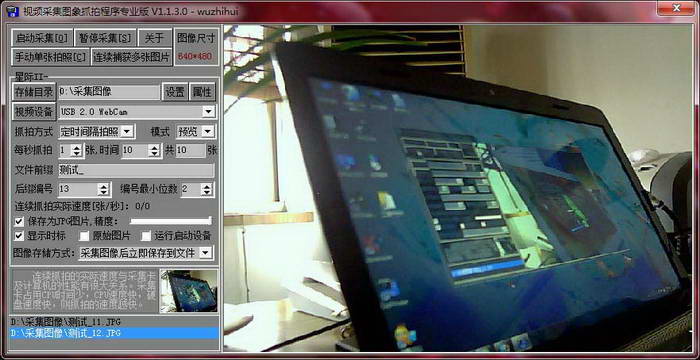Toggle 显示时标 checkbox
The height and width of the screenshot is (360, 700).
pos(19,235)
